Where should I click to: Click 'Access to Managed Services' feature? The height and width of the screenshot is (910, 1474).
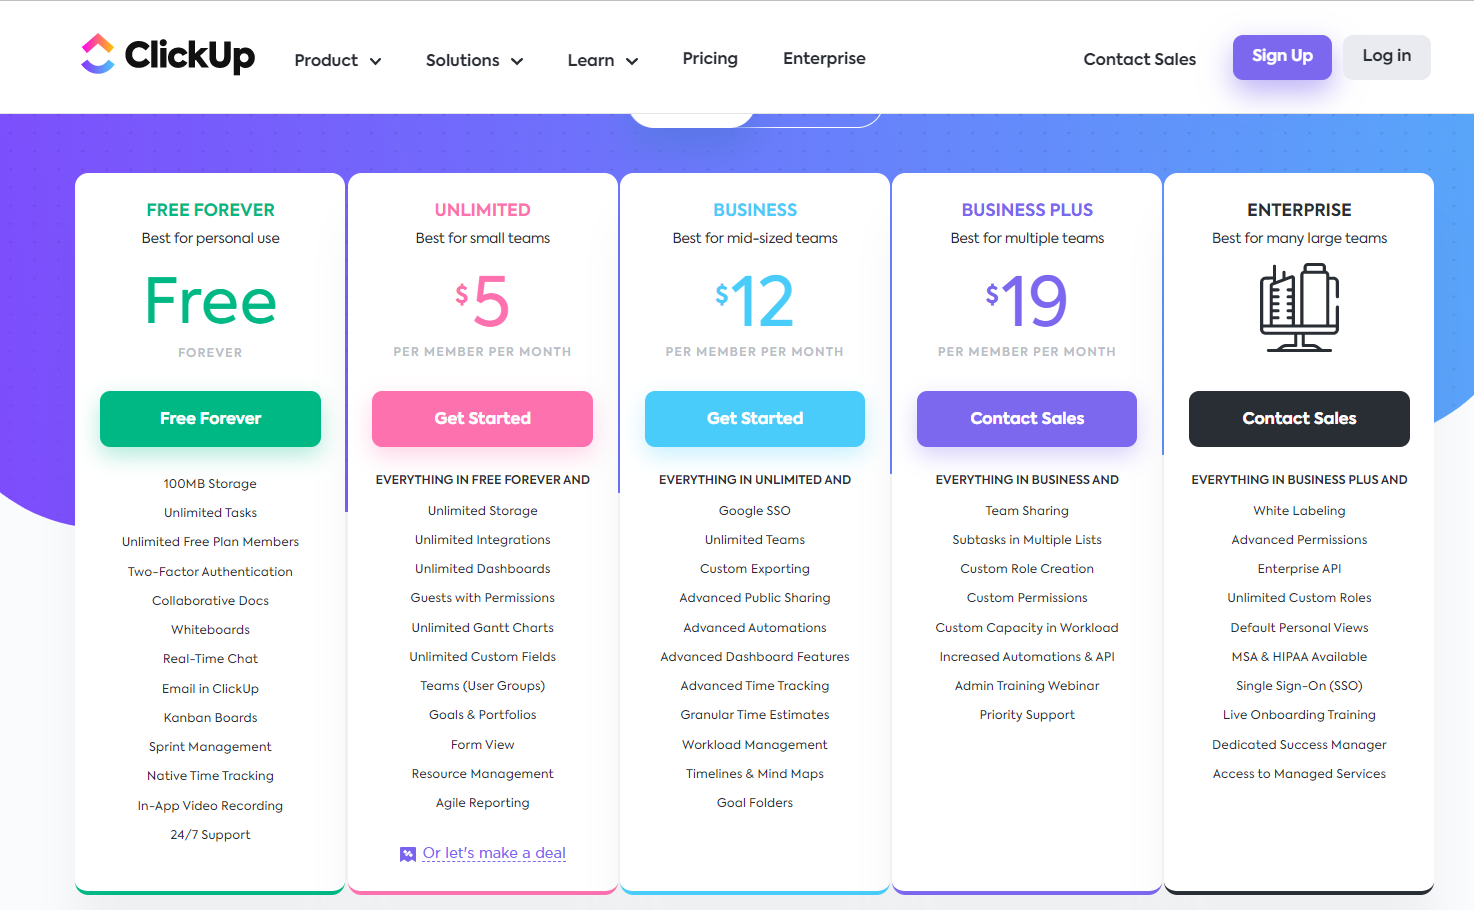point(1299,774)
